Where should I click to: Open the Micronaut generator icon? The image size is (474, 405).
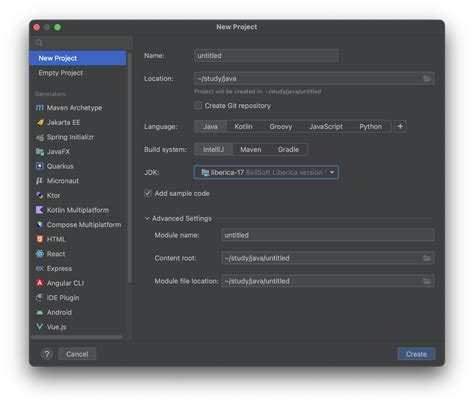40,181
